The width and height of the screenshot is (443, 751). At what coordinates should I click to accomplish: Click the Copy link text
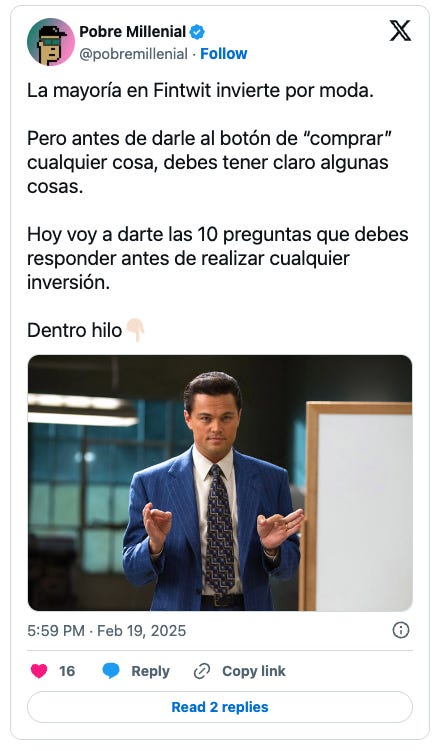(254, 671)
